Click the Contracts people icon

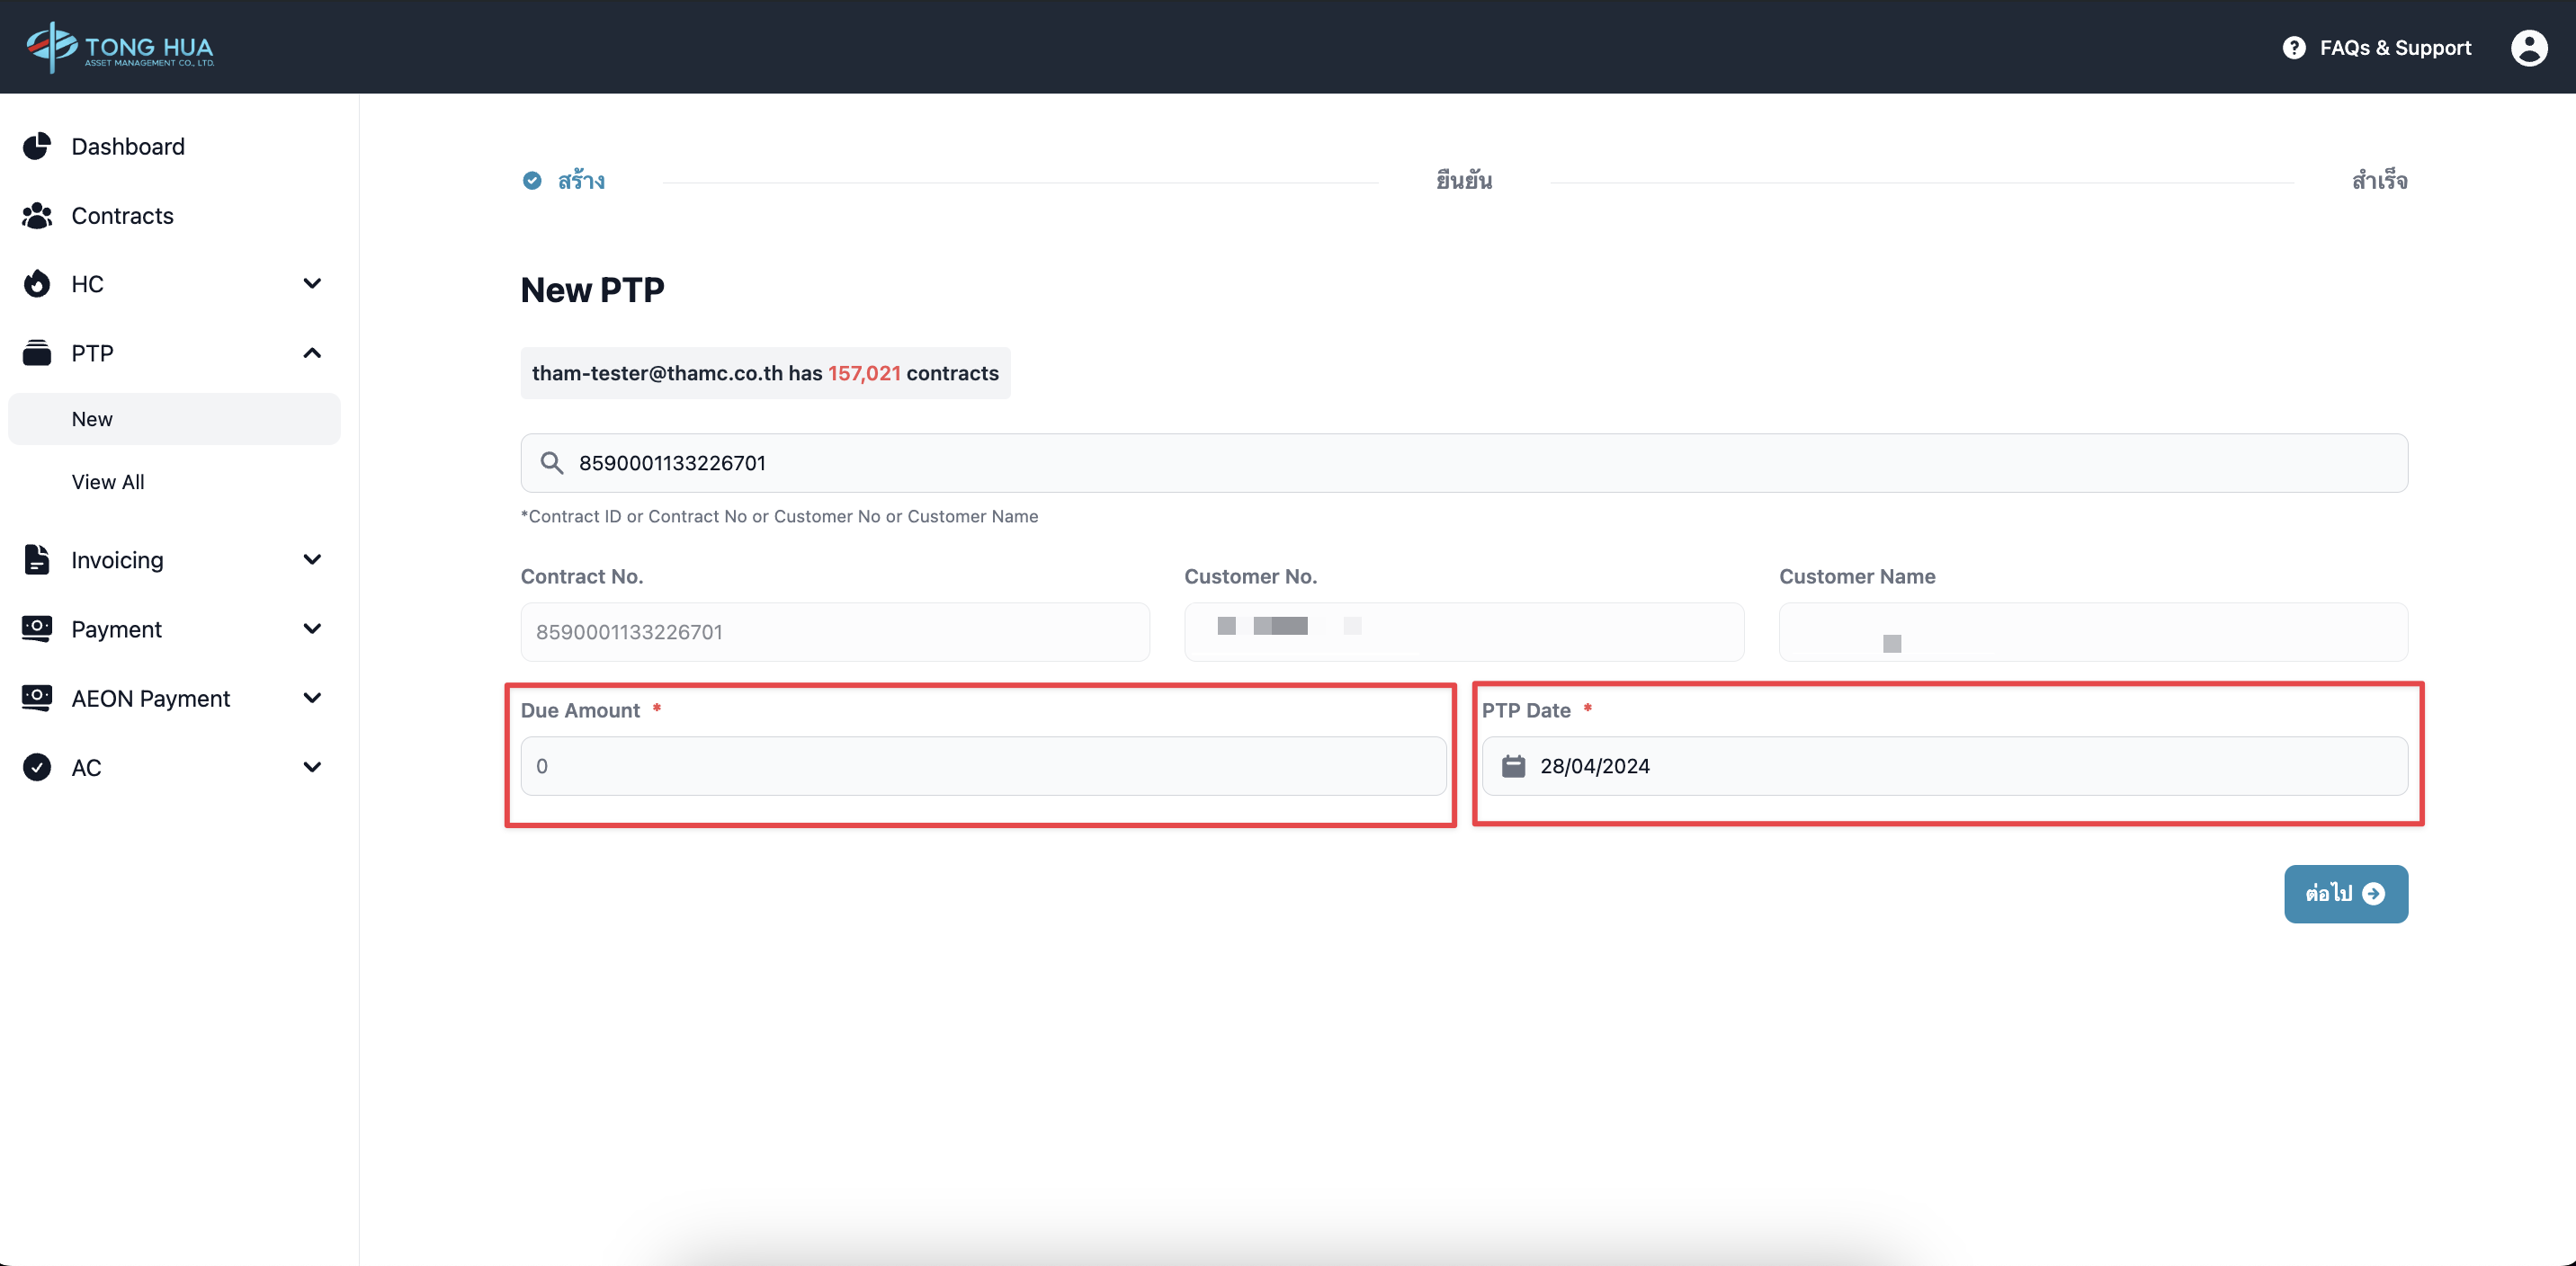pos(37,215)
